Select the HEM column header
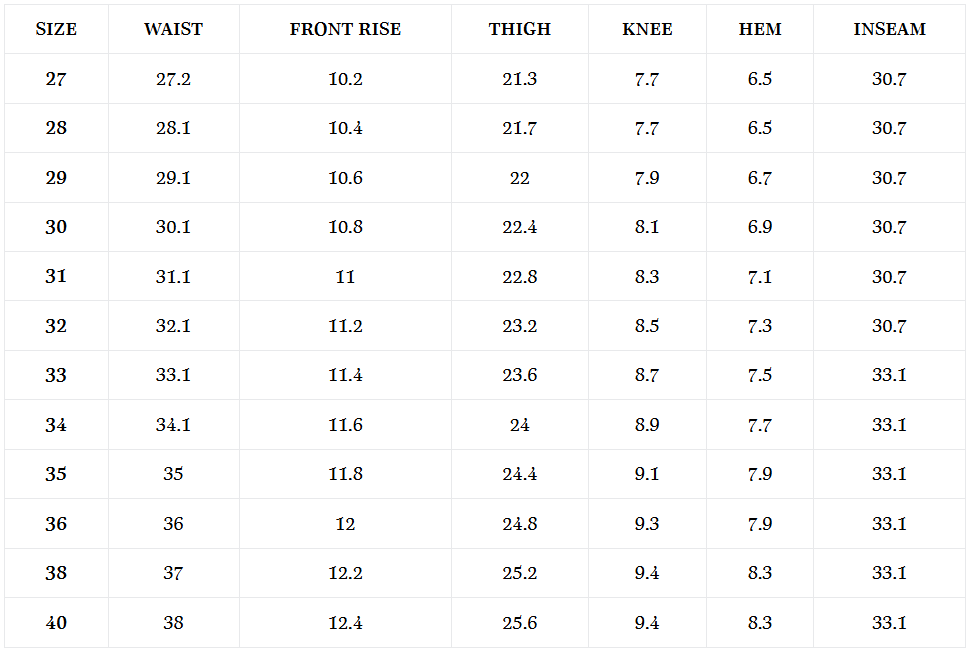Screen dimensions: 972x650 760,29
